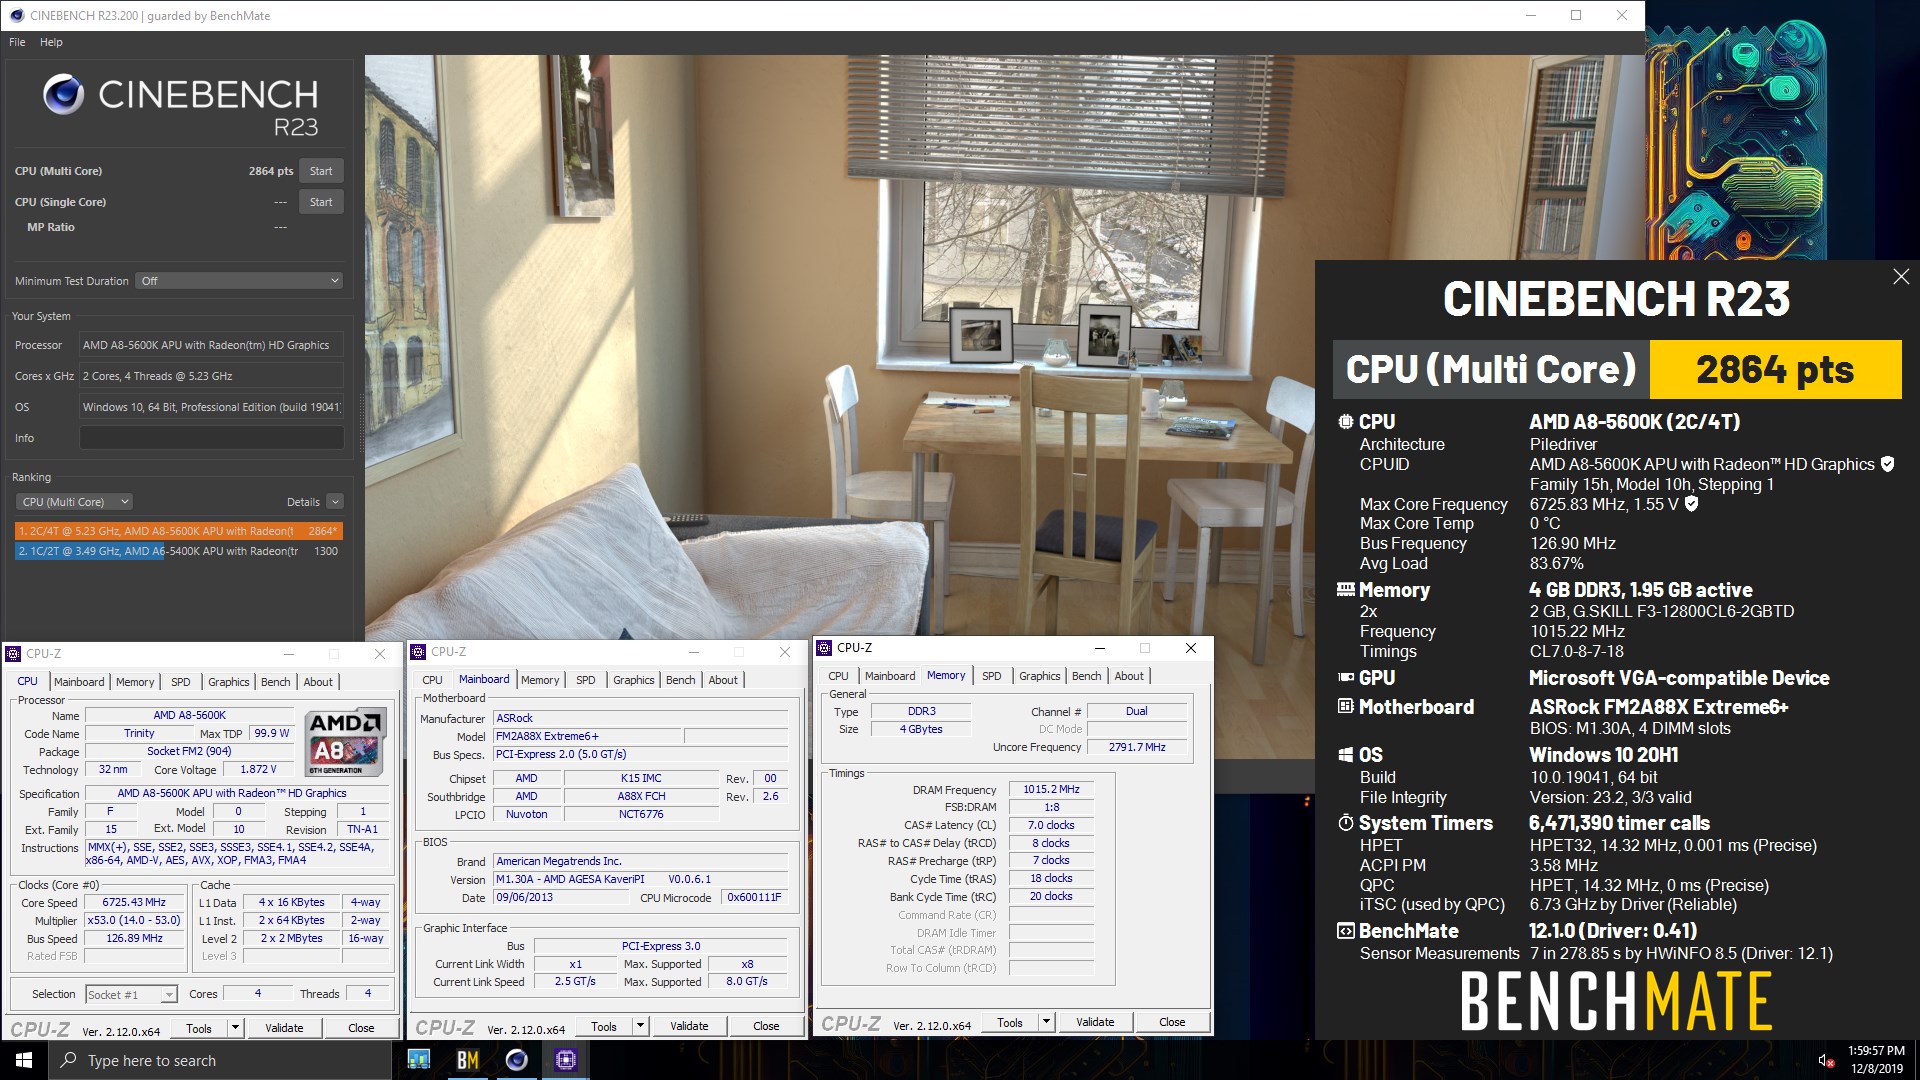Click the taskbar clock showing 1:59:57 PM
Viewport: 1920px width, 1080px height.
1876,1051
